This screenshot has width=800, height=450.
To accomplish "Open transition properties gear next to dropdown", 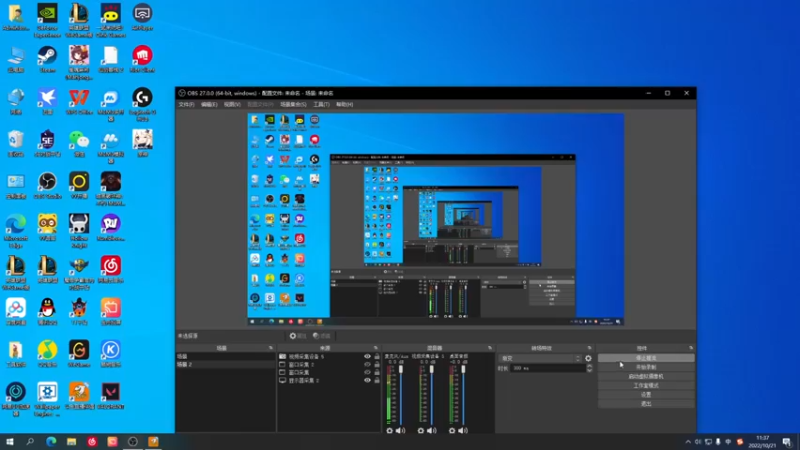I will tap(588, 359).
